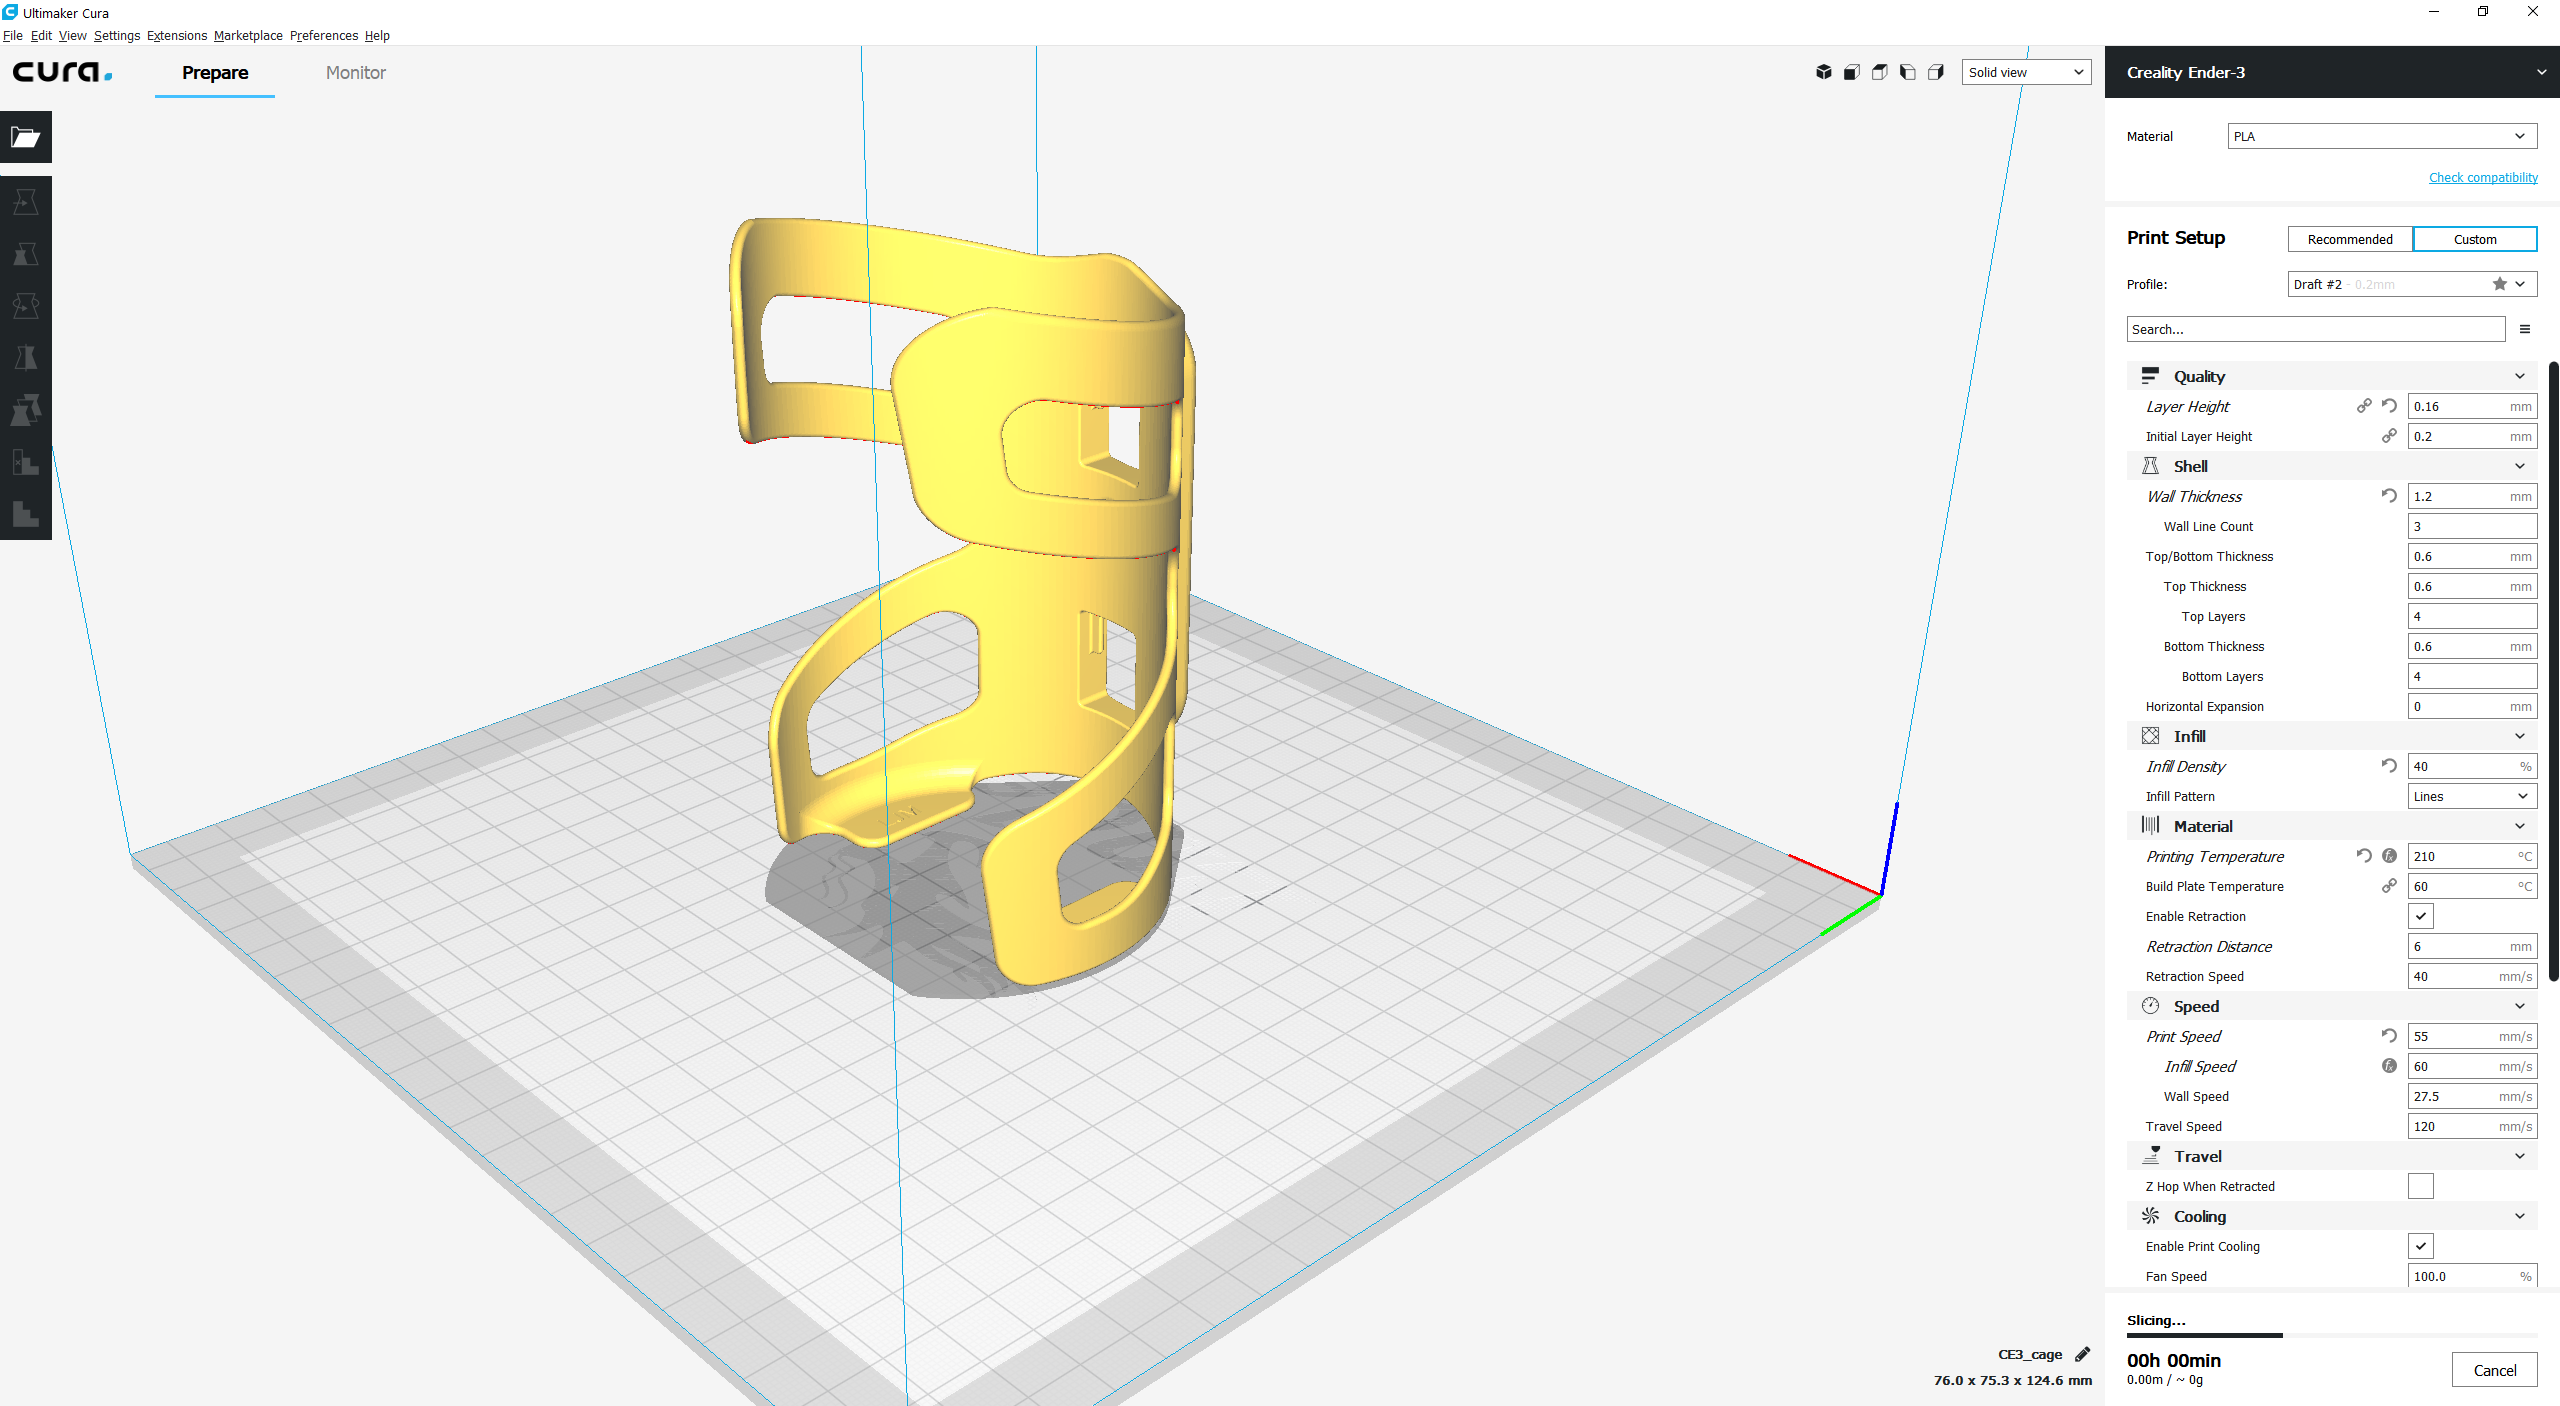Open the Infill Pattern Lines dropdown
This screenshot has width=2560, height=1406.
[x=2472, y=796]
